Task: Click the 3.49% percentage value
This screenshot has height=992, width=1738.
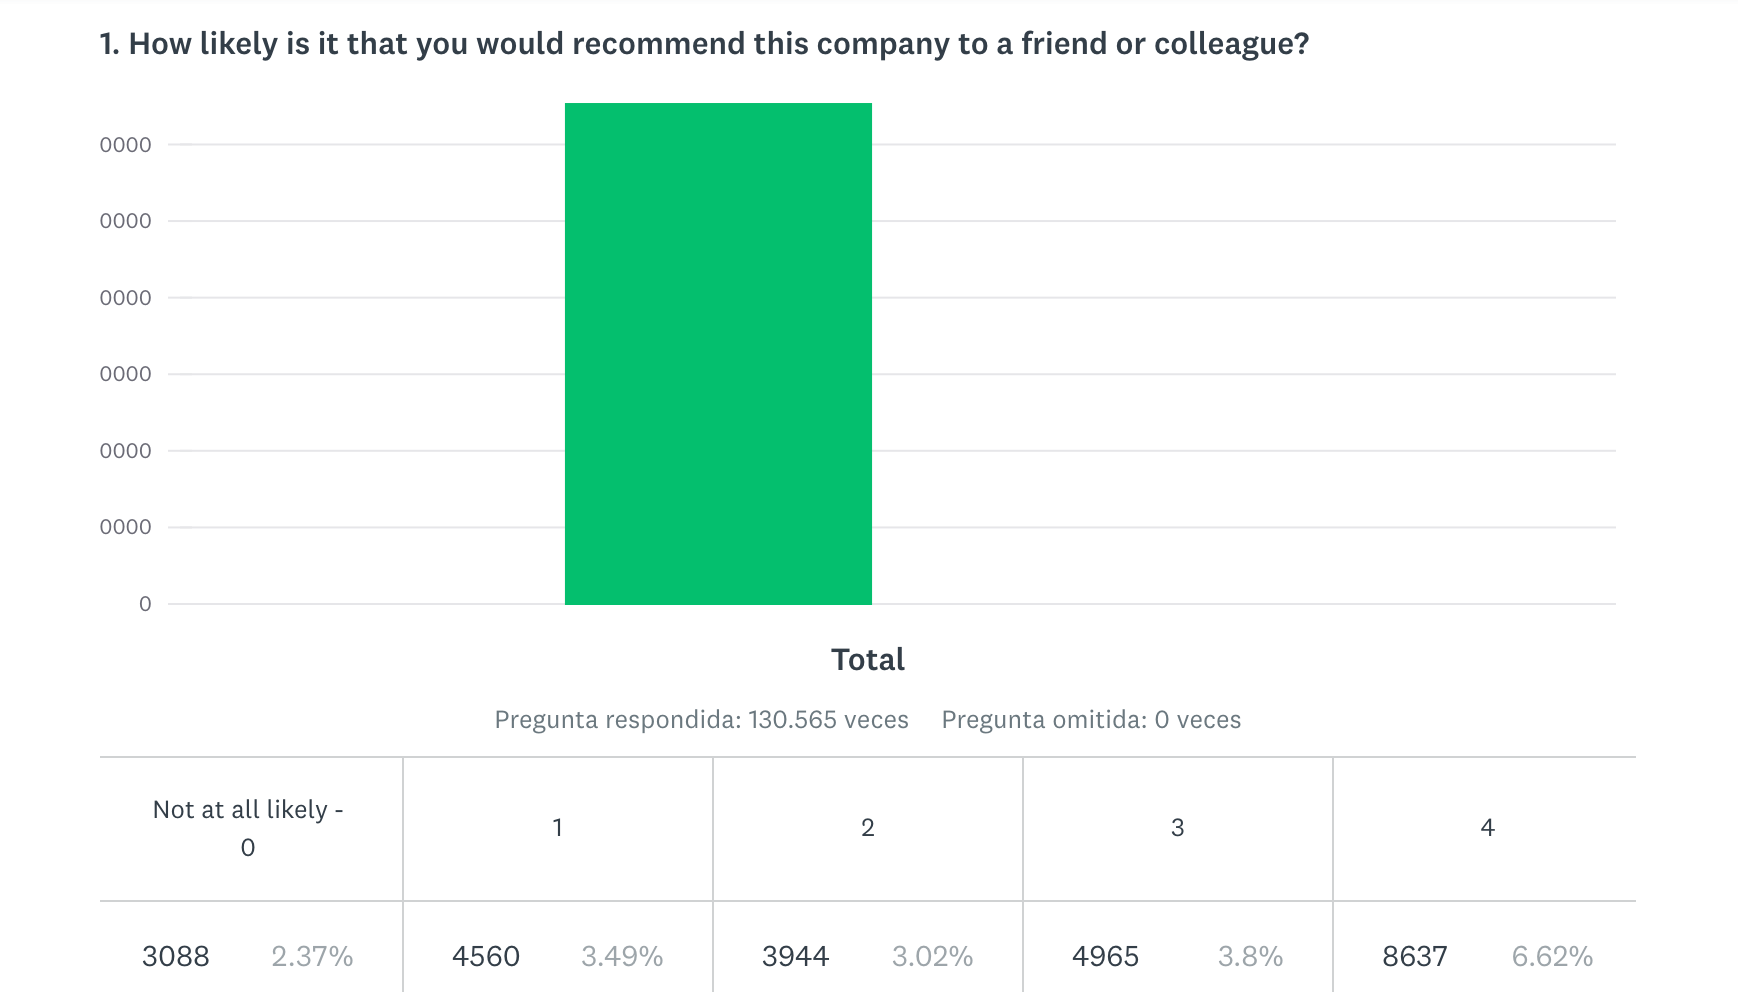Action: pos(622,957)
